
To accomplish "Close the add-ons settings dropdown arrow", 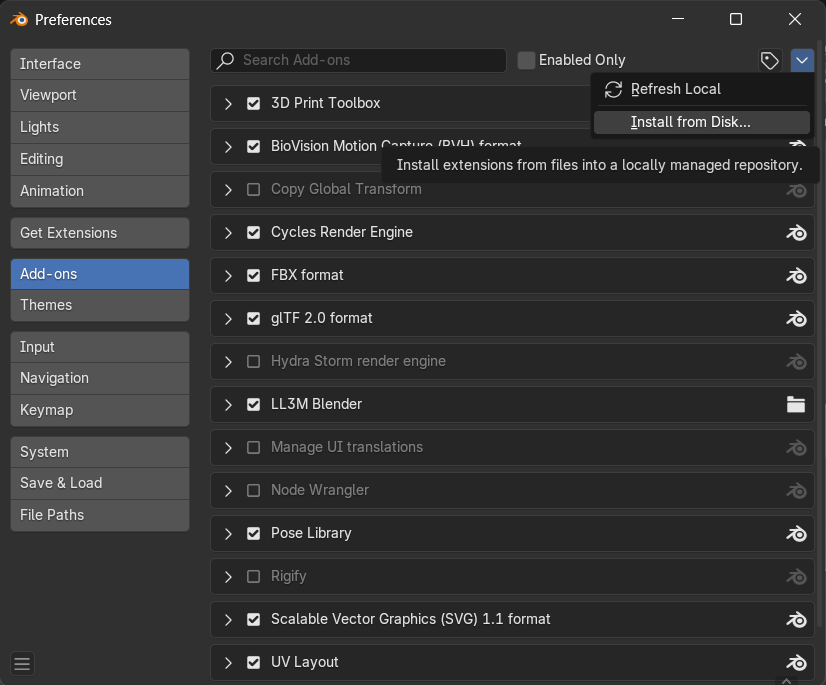I will [802, 60].
